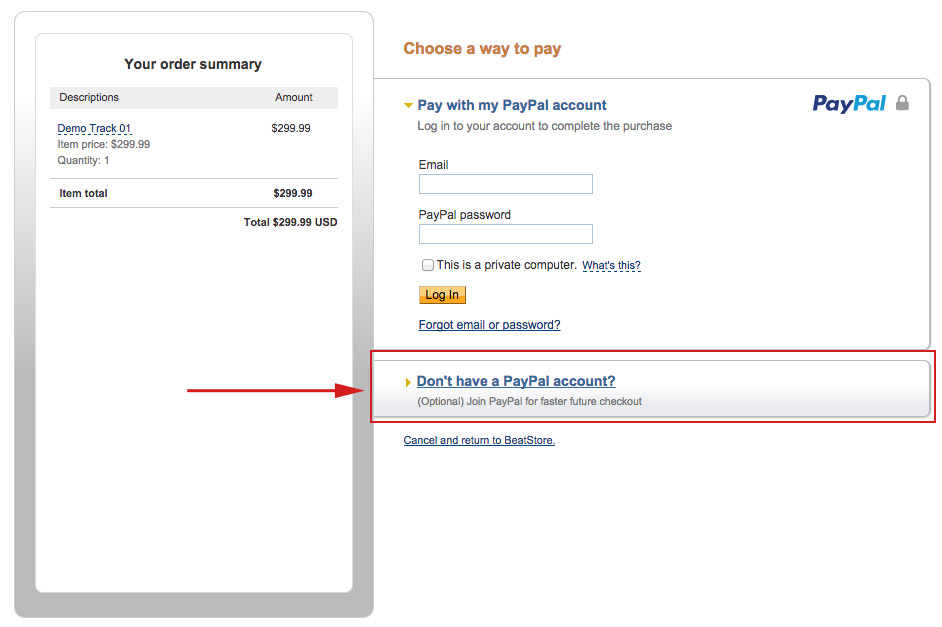Check This is a private computer box
This screenshot has height=627, width=942.
point(428,265)
